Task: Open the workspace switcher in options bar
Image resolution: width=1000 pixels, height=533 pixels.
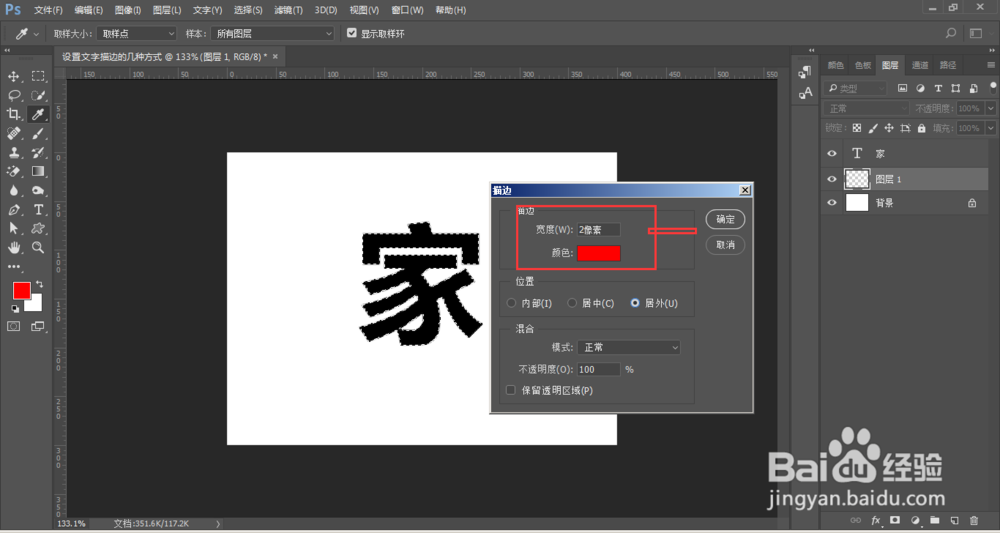Action: (x=976, y=33)
